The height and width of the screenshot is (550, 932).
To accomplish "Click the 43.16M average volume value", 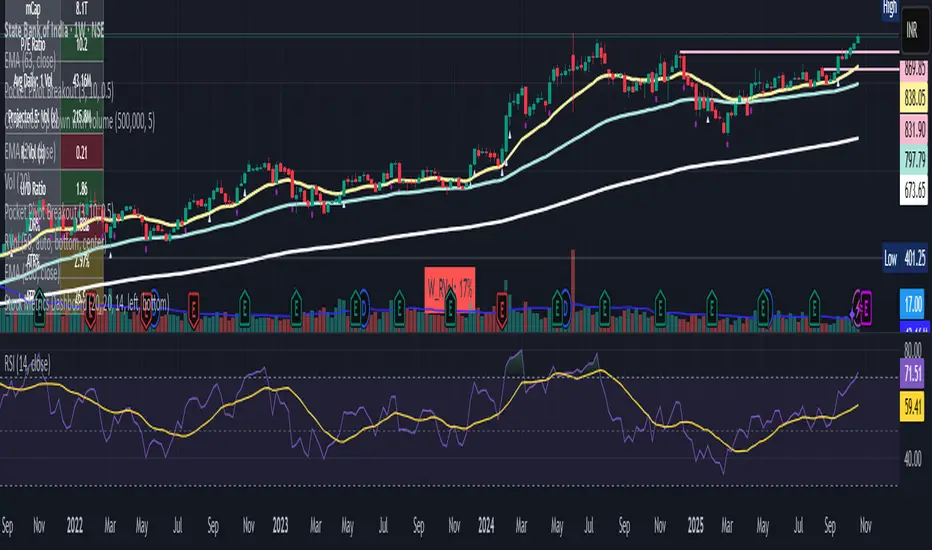I will coord(81,81).
